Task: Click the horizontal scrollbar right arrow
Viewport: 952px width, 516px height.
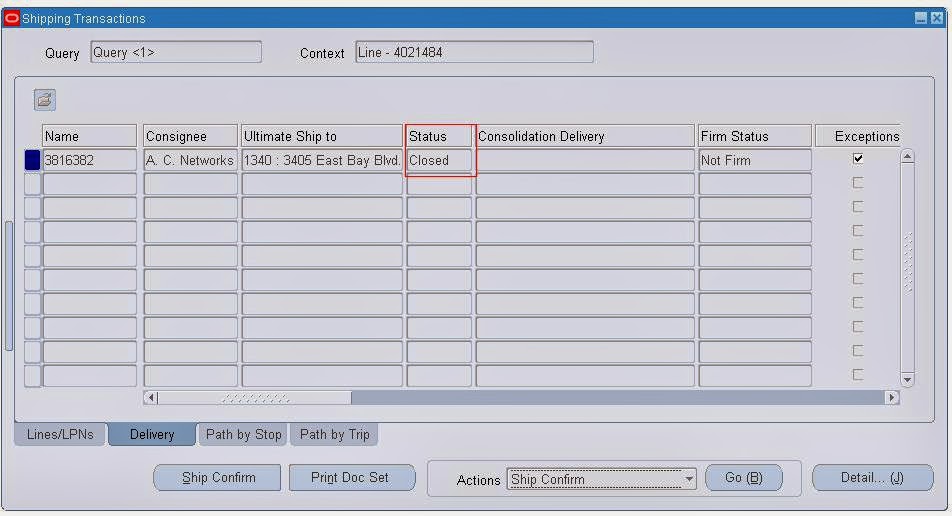Action: coord(892,398)
